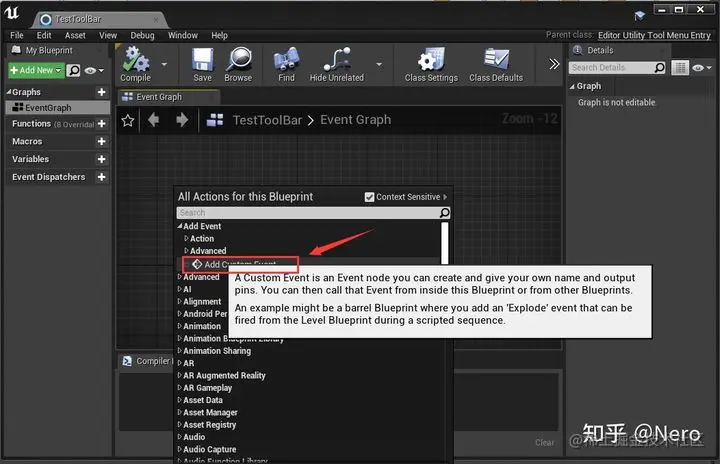Add a new graph with the plus icon
Image resolution: width=720 pixels, height=464 pixels.
point(101,92)
